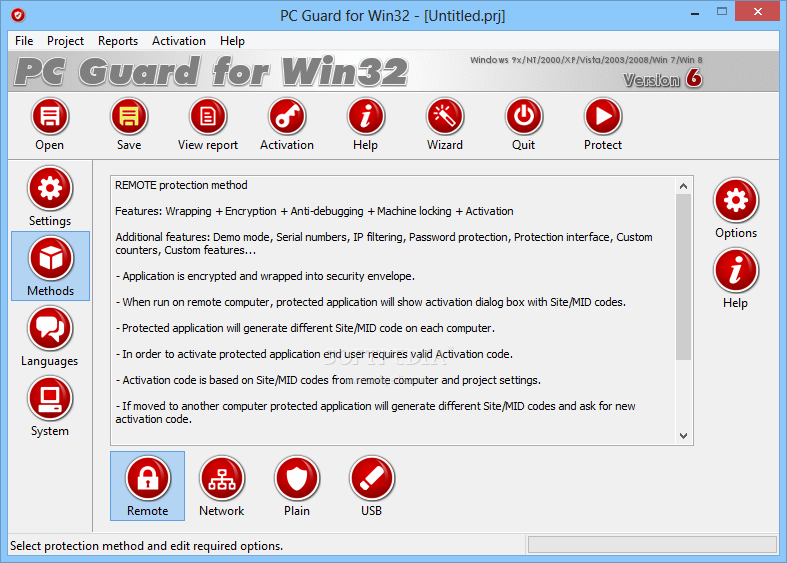This screenshot has width=787, height=563.
Task: Click the 'Features: Wrapping + Encryption' line
Action: (314, 211)
